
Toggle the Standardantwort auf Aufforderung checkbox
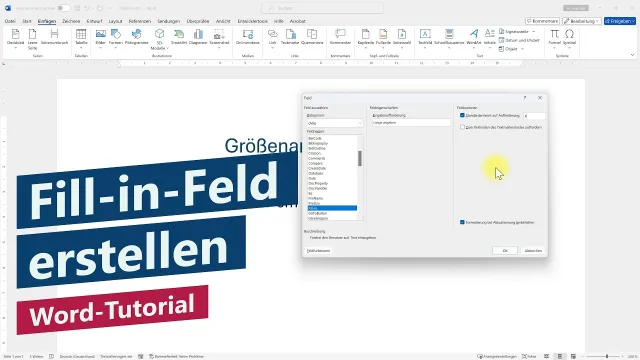(x=462, y=116)
